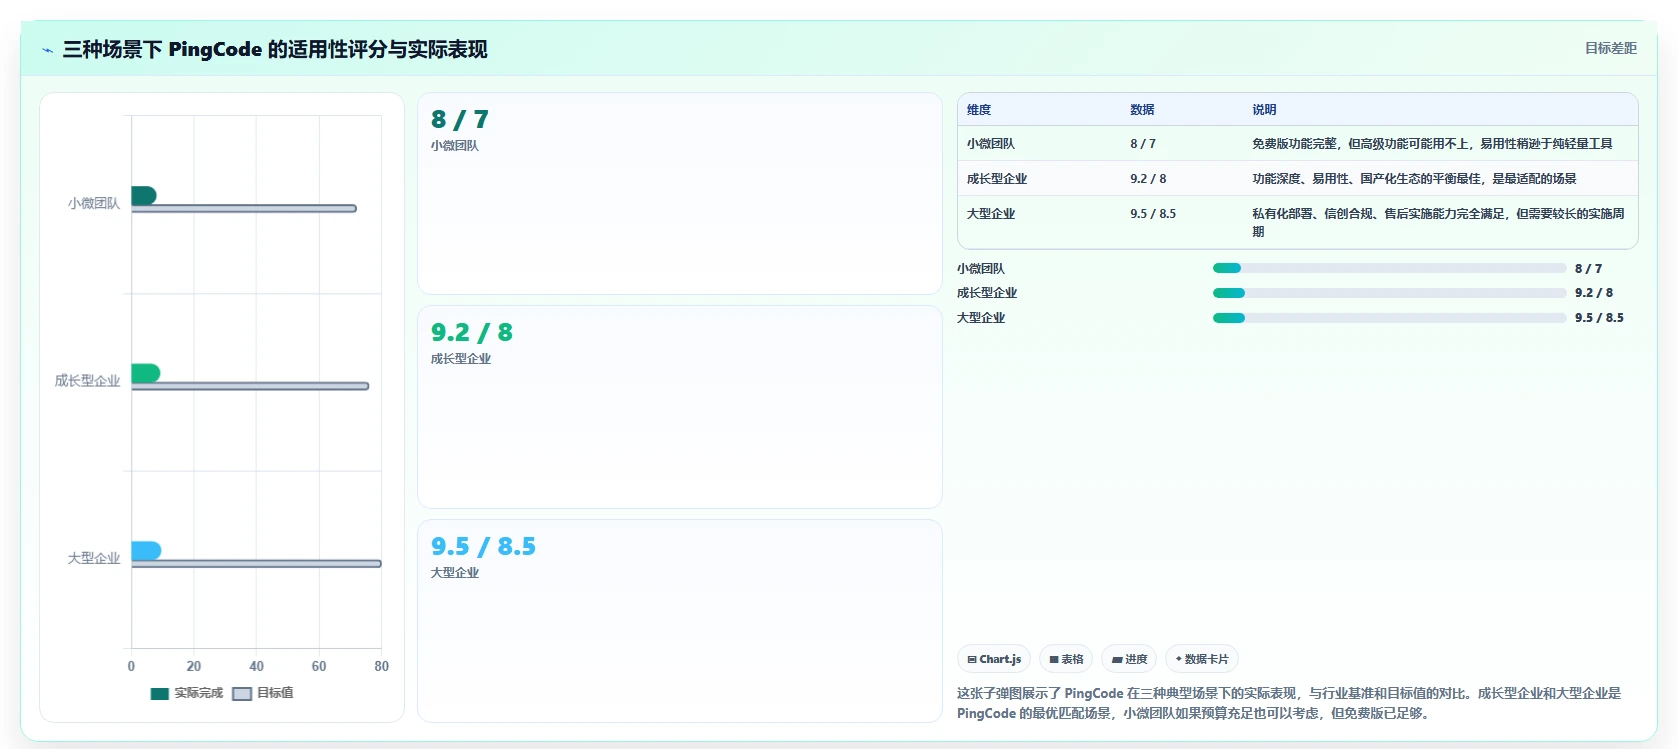Click the gray 成长型企业 target bar
1678x749 pixels.
point(250,386)
